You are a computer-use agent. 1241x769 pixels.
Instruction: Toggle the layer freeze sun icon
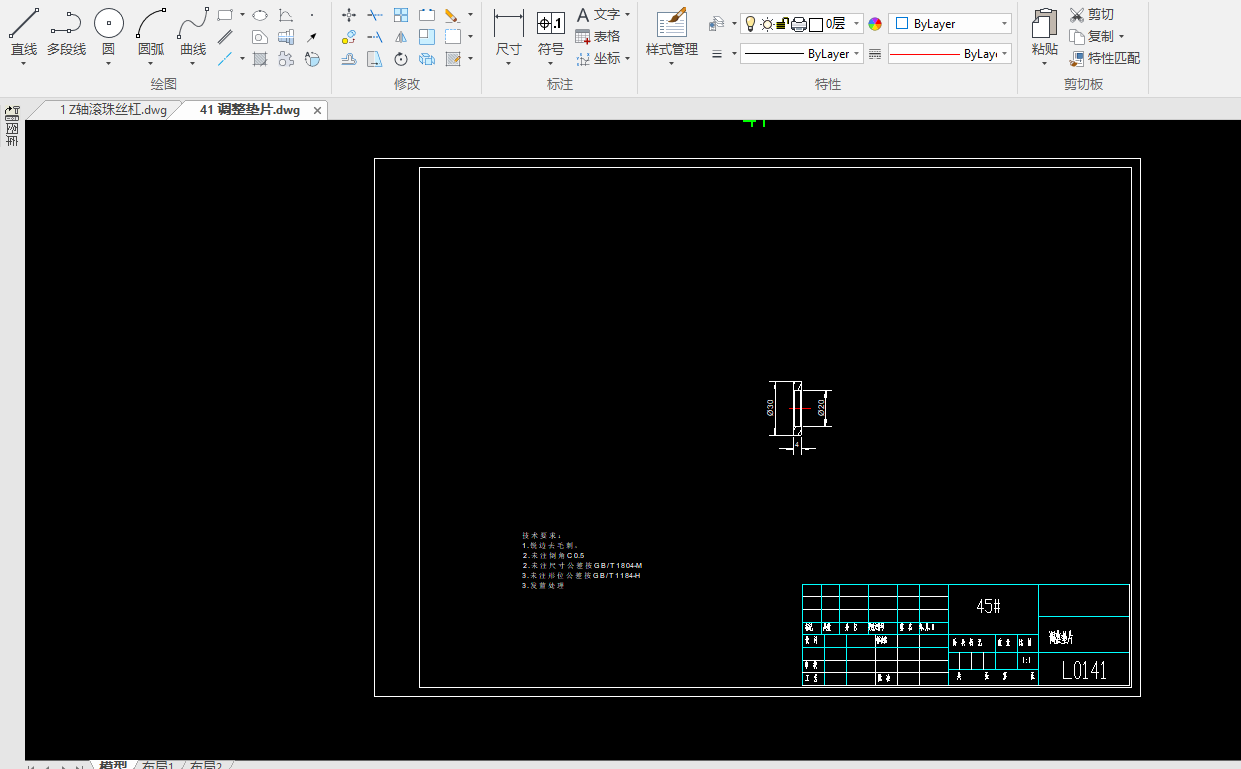(x=767, y=24)
